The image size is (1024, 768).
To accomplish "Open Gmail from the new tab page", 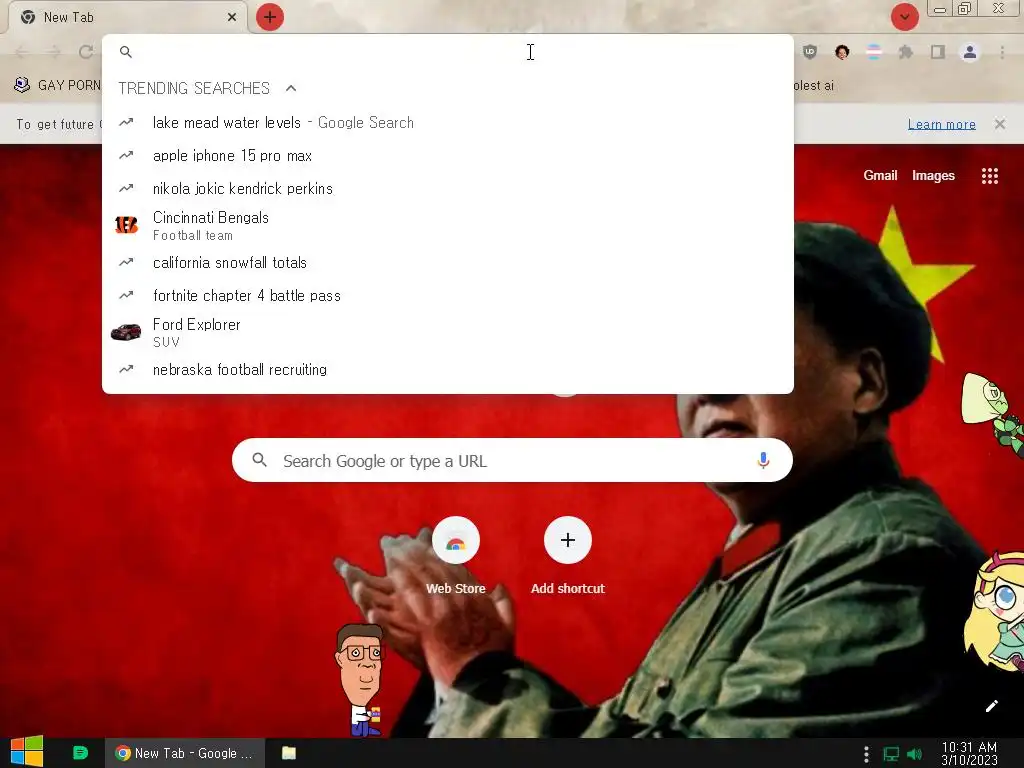I will [880, 175].
